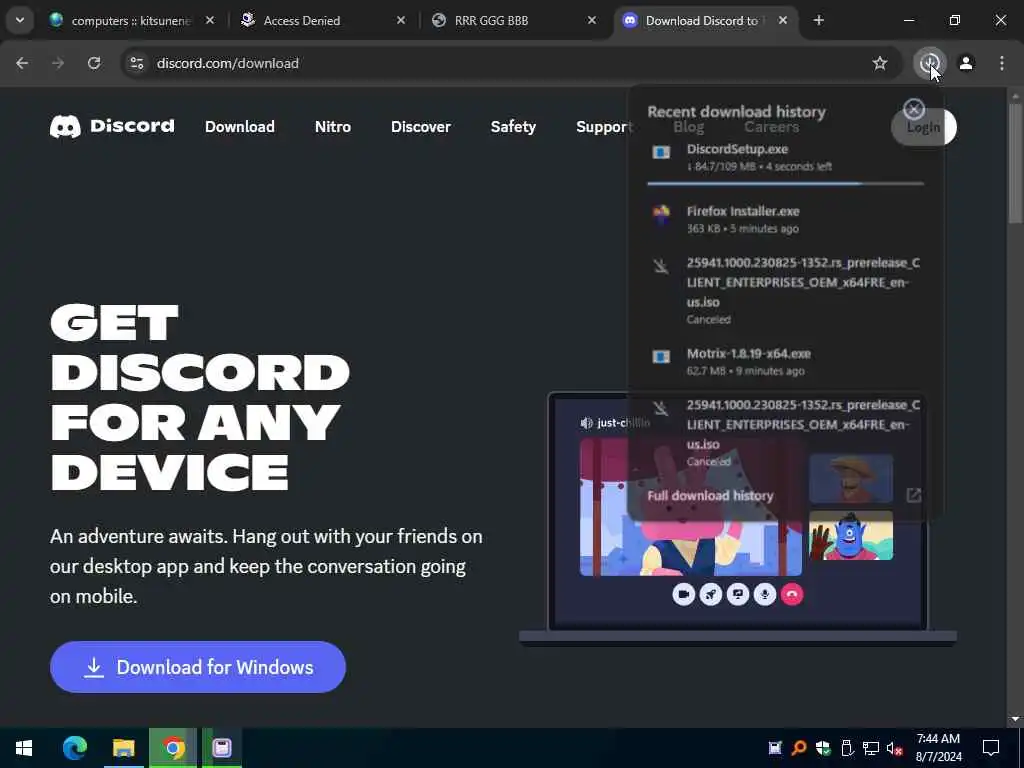Open the Download nav item

[240, 127]
